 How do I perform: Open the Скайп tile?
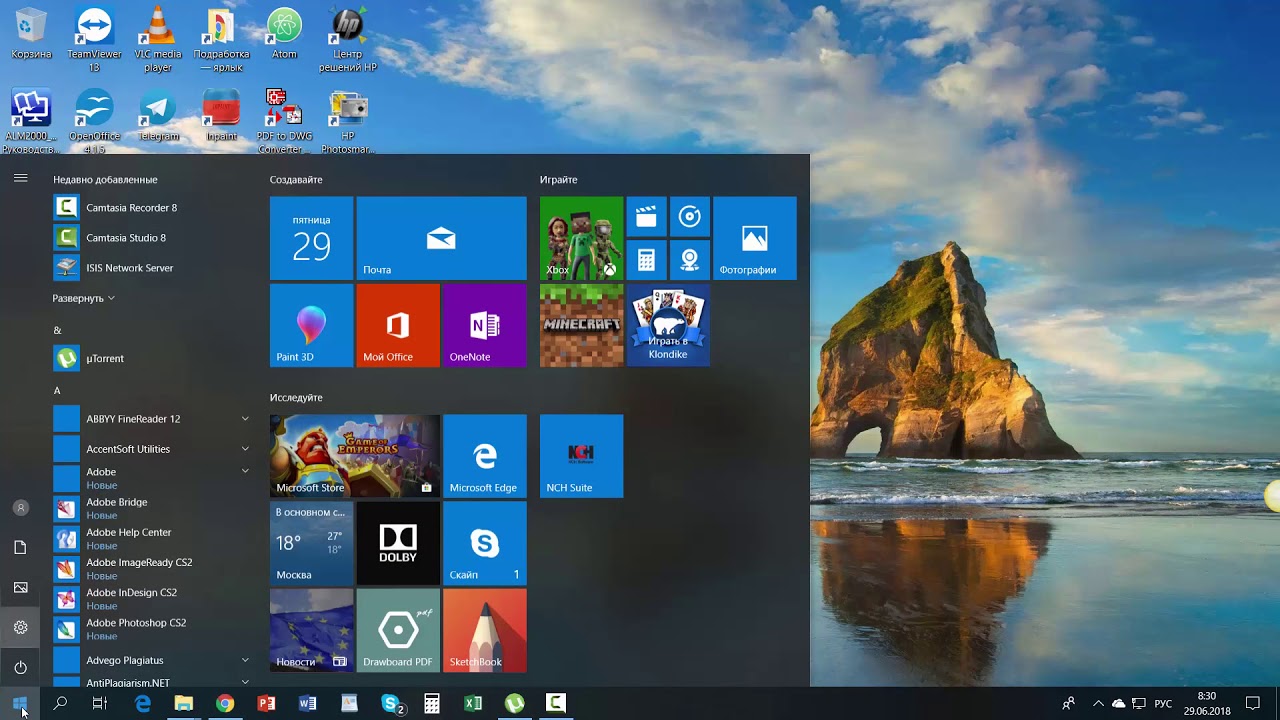tap(484, 543)
